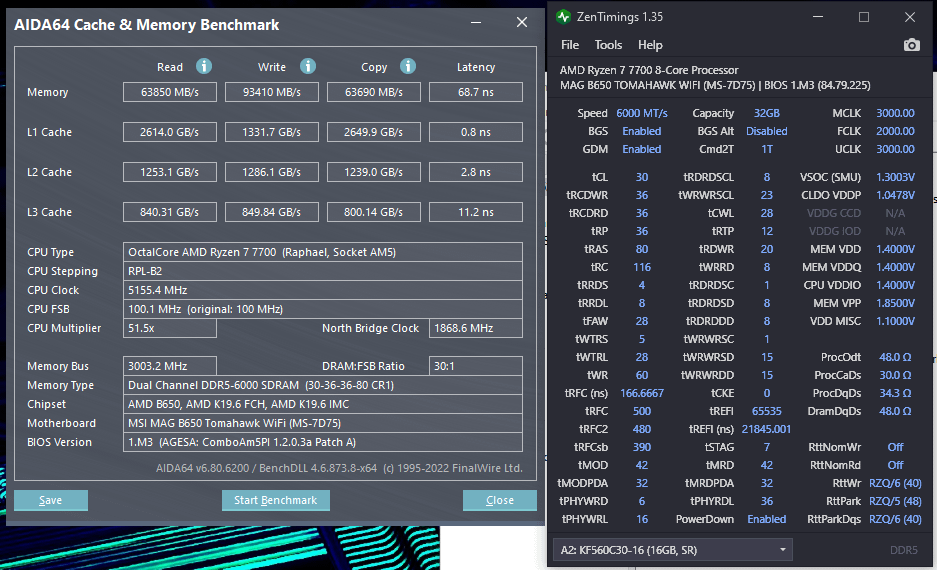Select L1 Cache Read value 2614.0 GB/s
The width and height of the screenshot is (937, 570).
point(170,132)
